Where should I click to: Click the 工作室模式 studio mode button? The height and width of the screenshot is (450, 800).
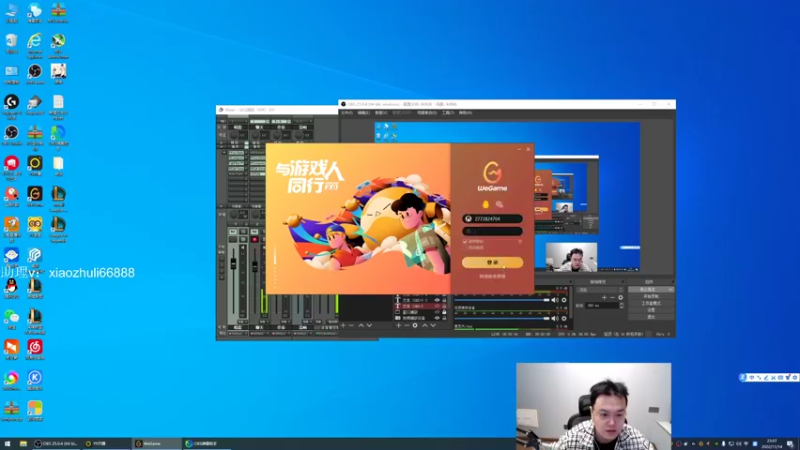click(651, 303)
